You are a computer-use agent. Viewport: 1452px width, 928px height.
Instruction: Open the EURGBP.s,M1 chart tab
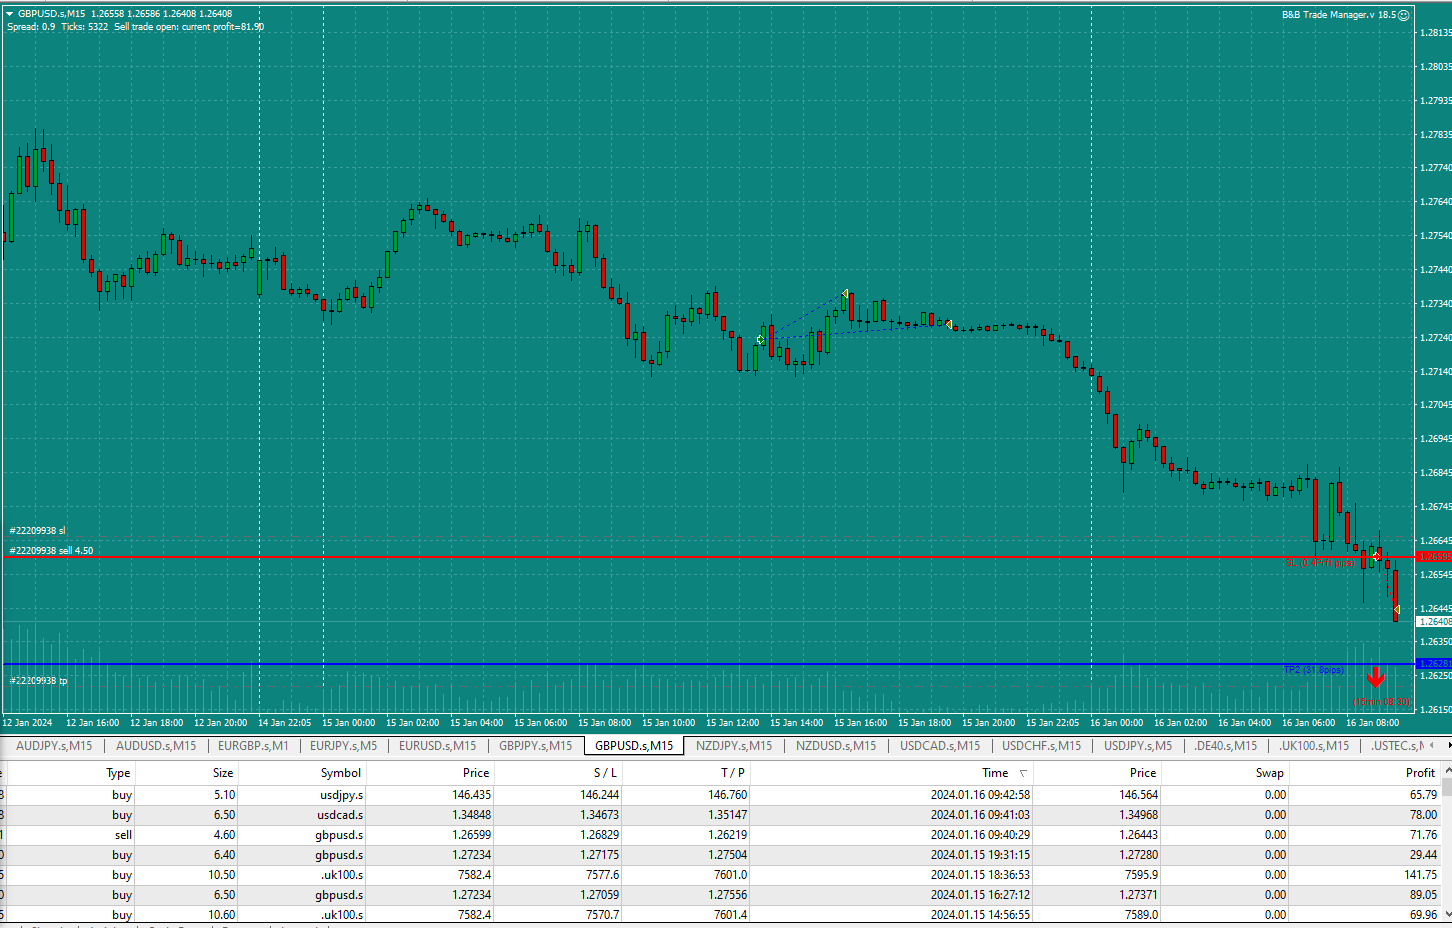(x=253, y=746)
